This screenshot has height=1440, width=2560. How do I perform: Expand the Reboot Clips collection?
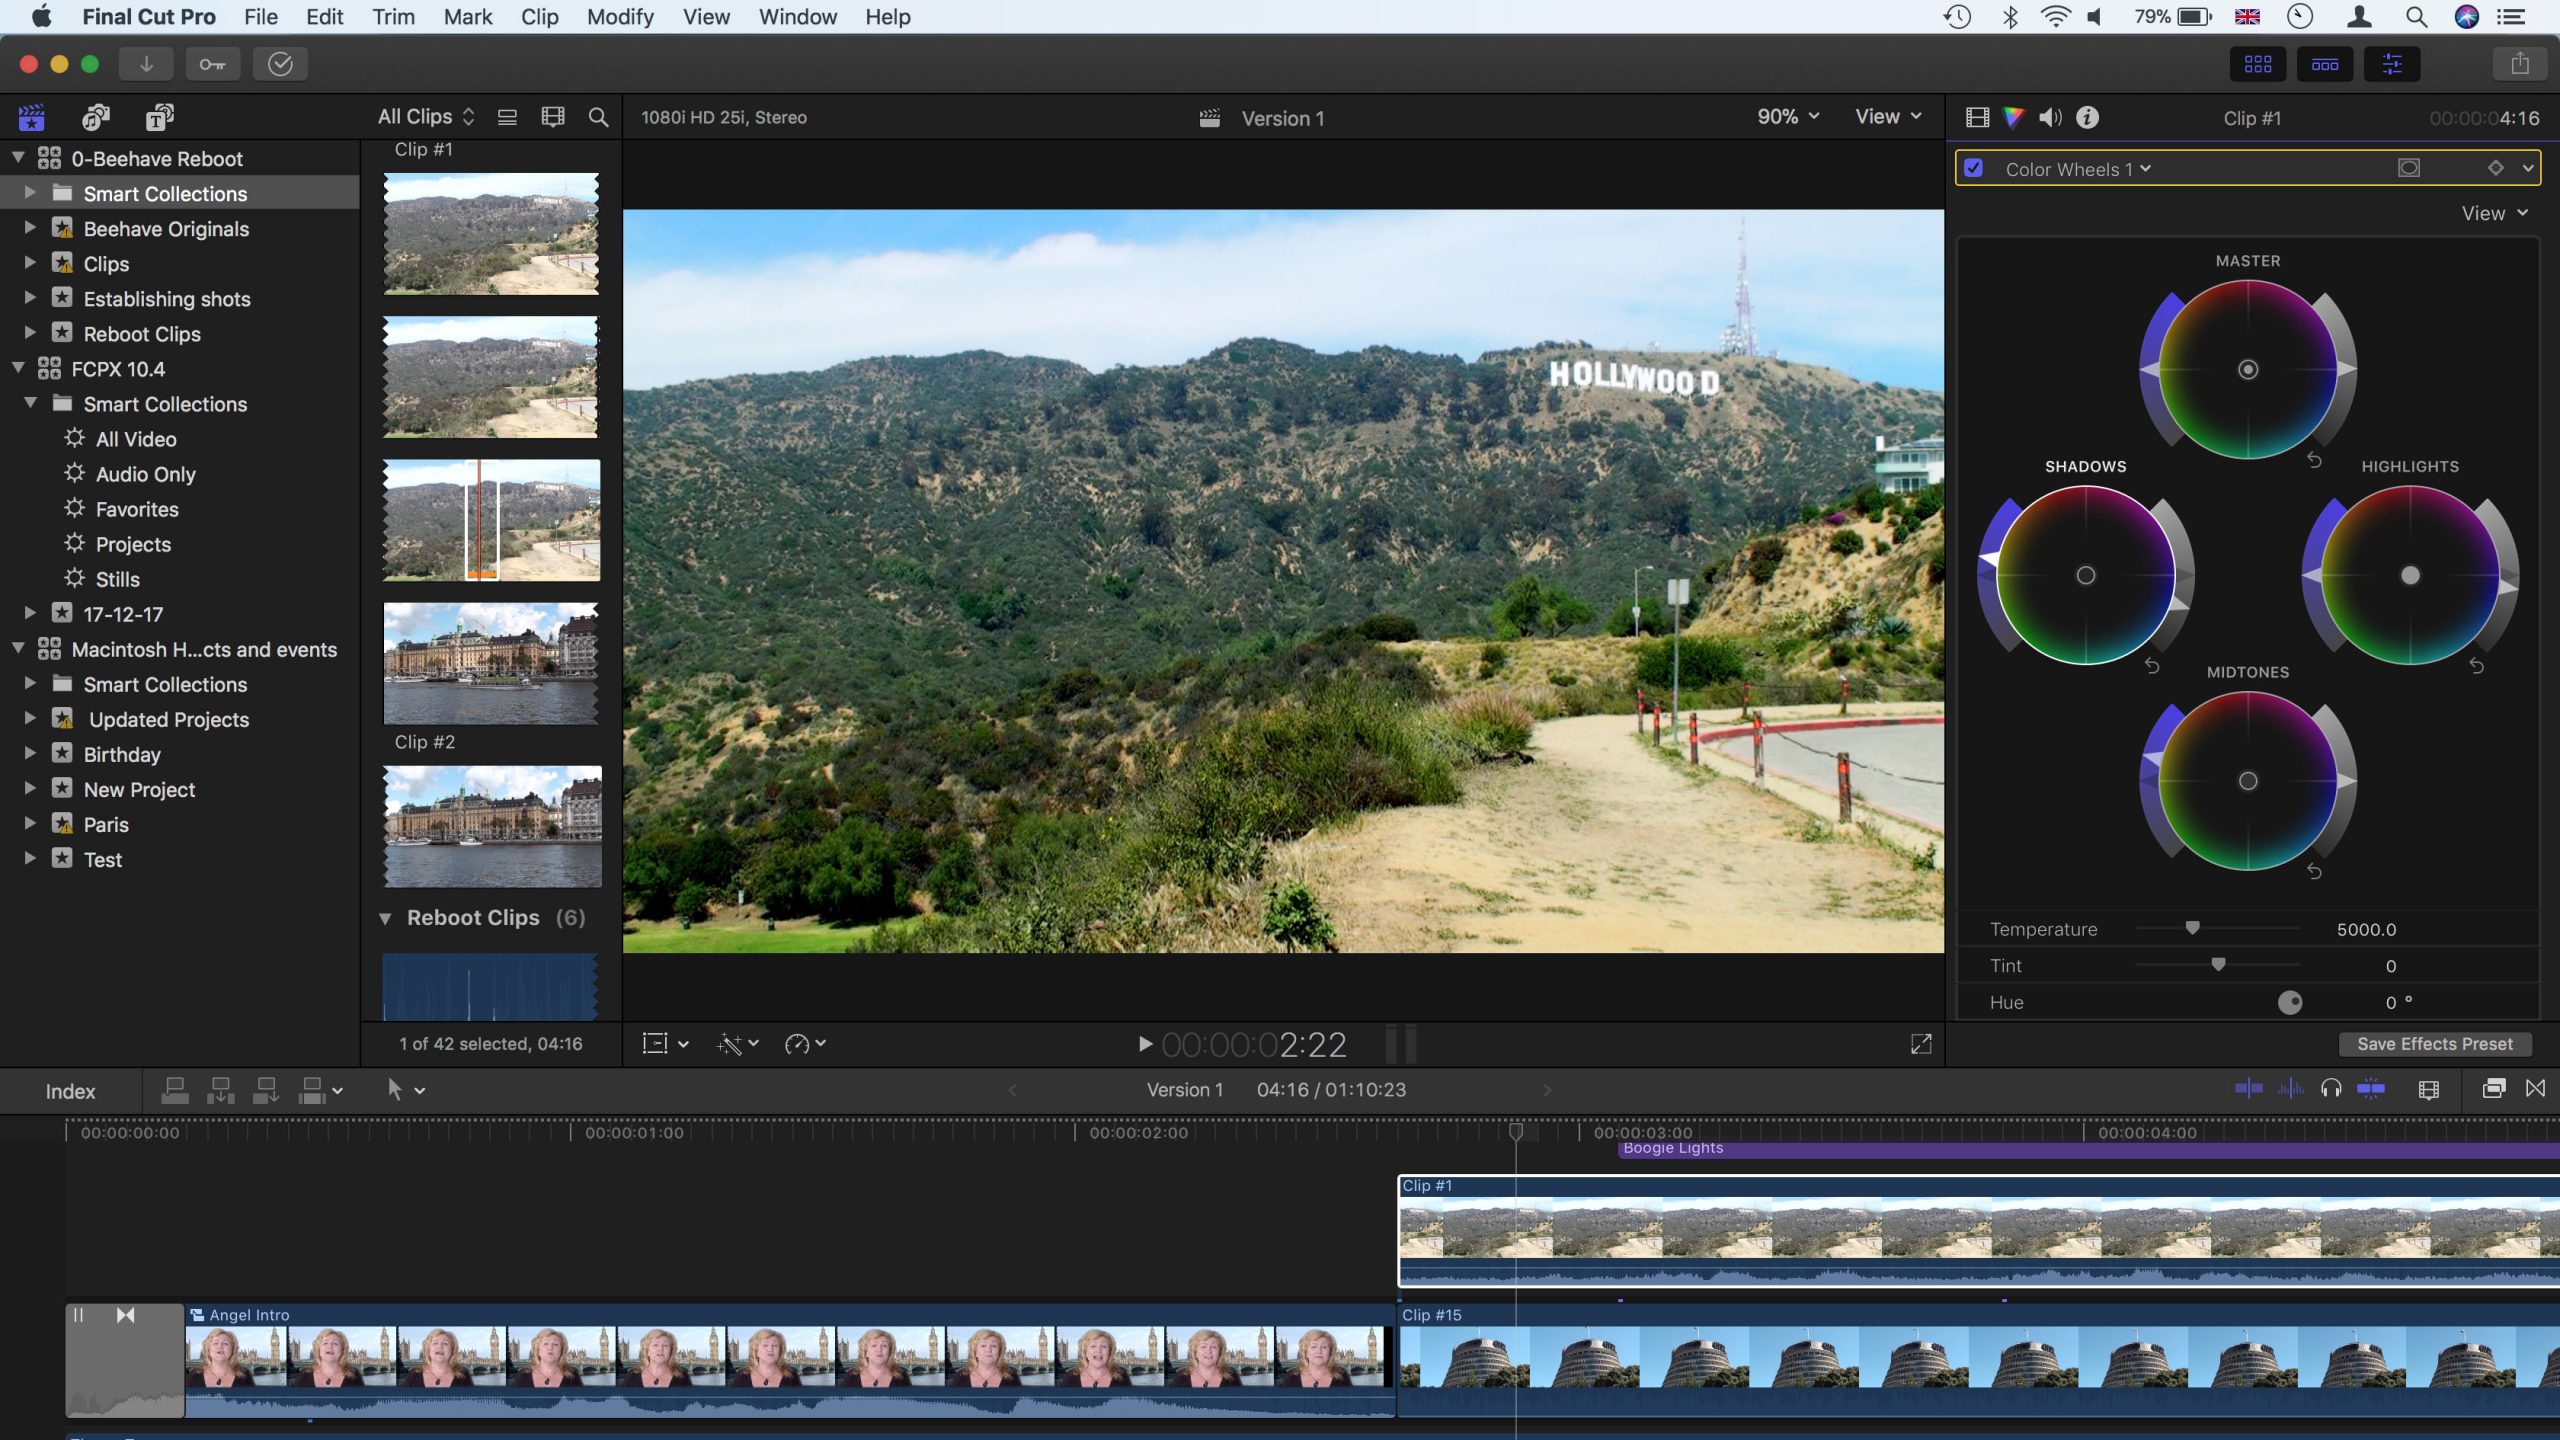coord(30,334)
